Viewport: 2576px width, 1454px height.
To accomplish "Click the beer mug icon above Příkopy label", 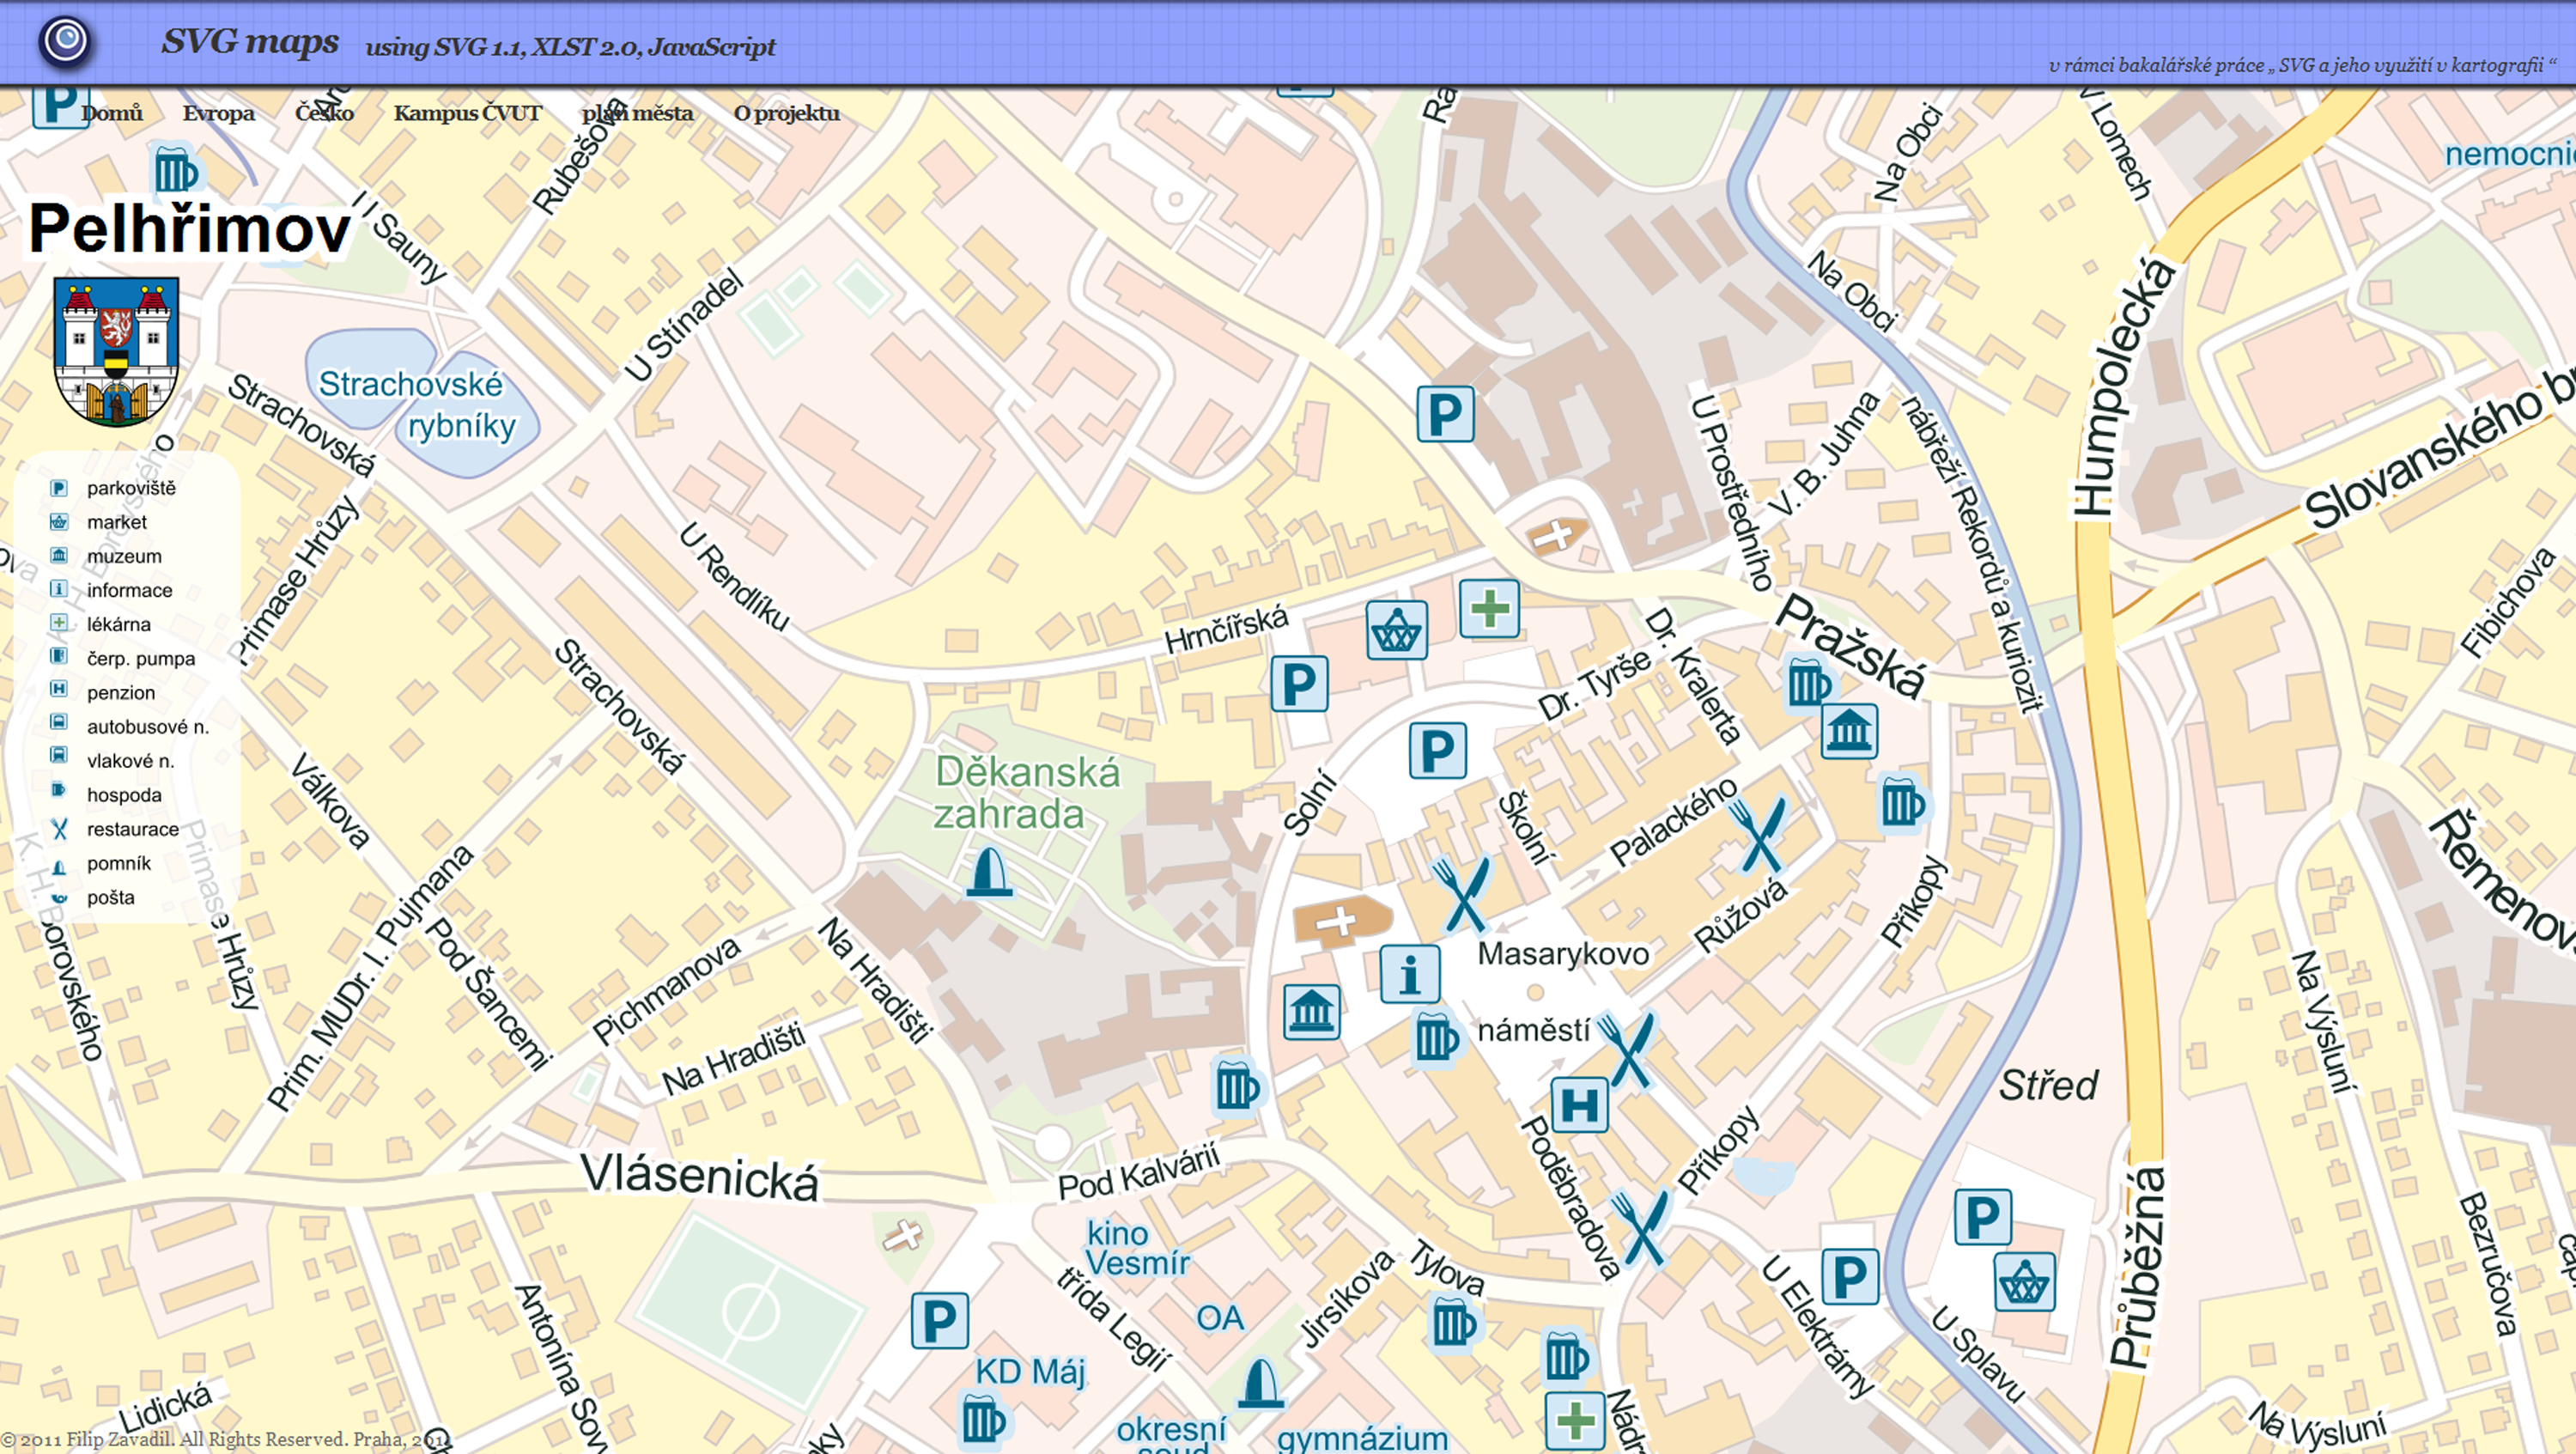I will [x=1901, y=801].
